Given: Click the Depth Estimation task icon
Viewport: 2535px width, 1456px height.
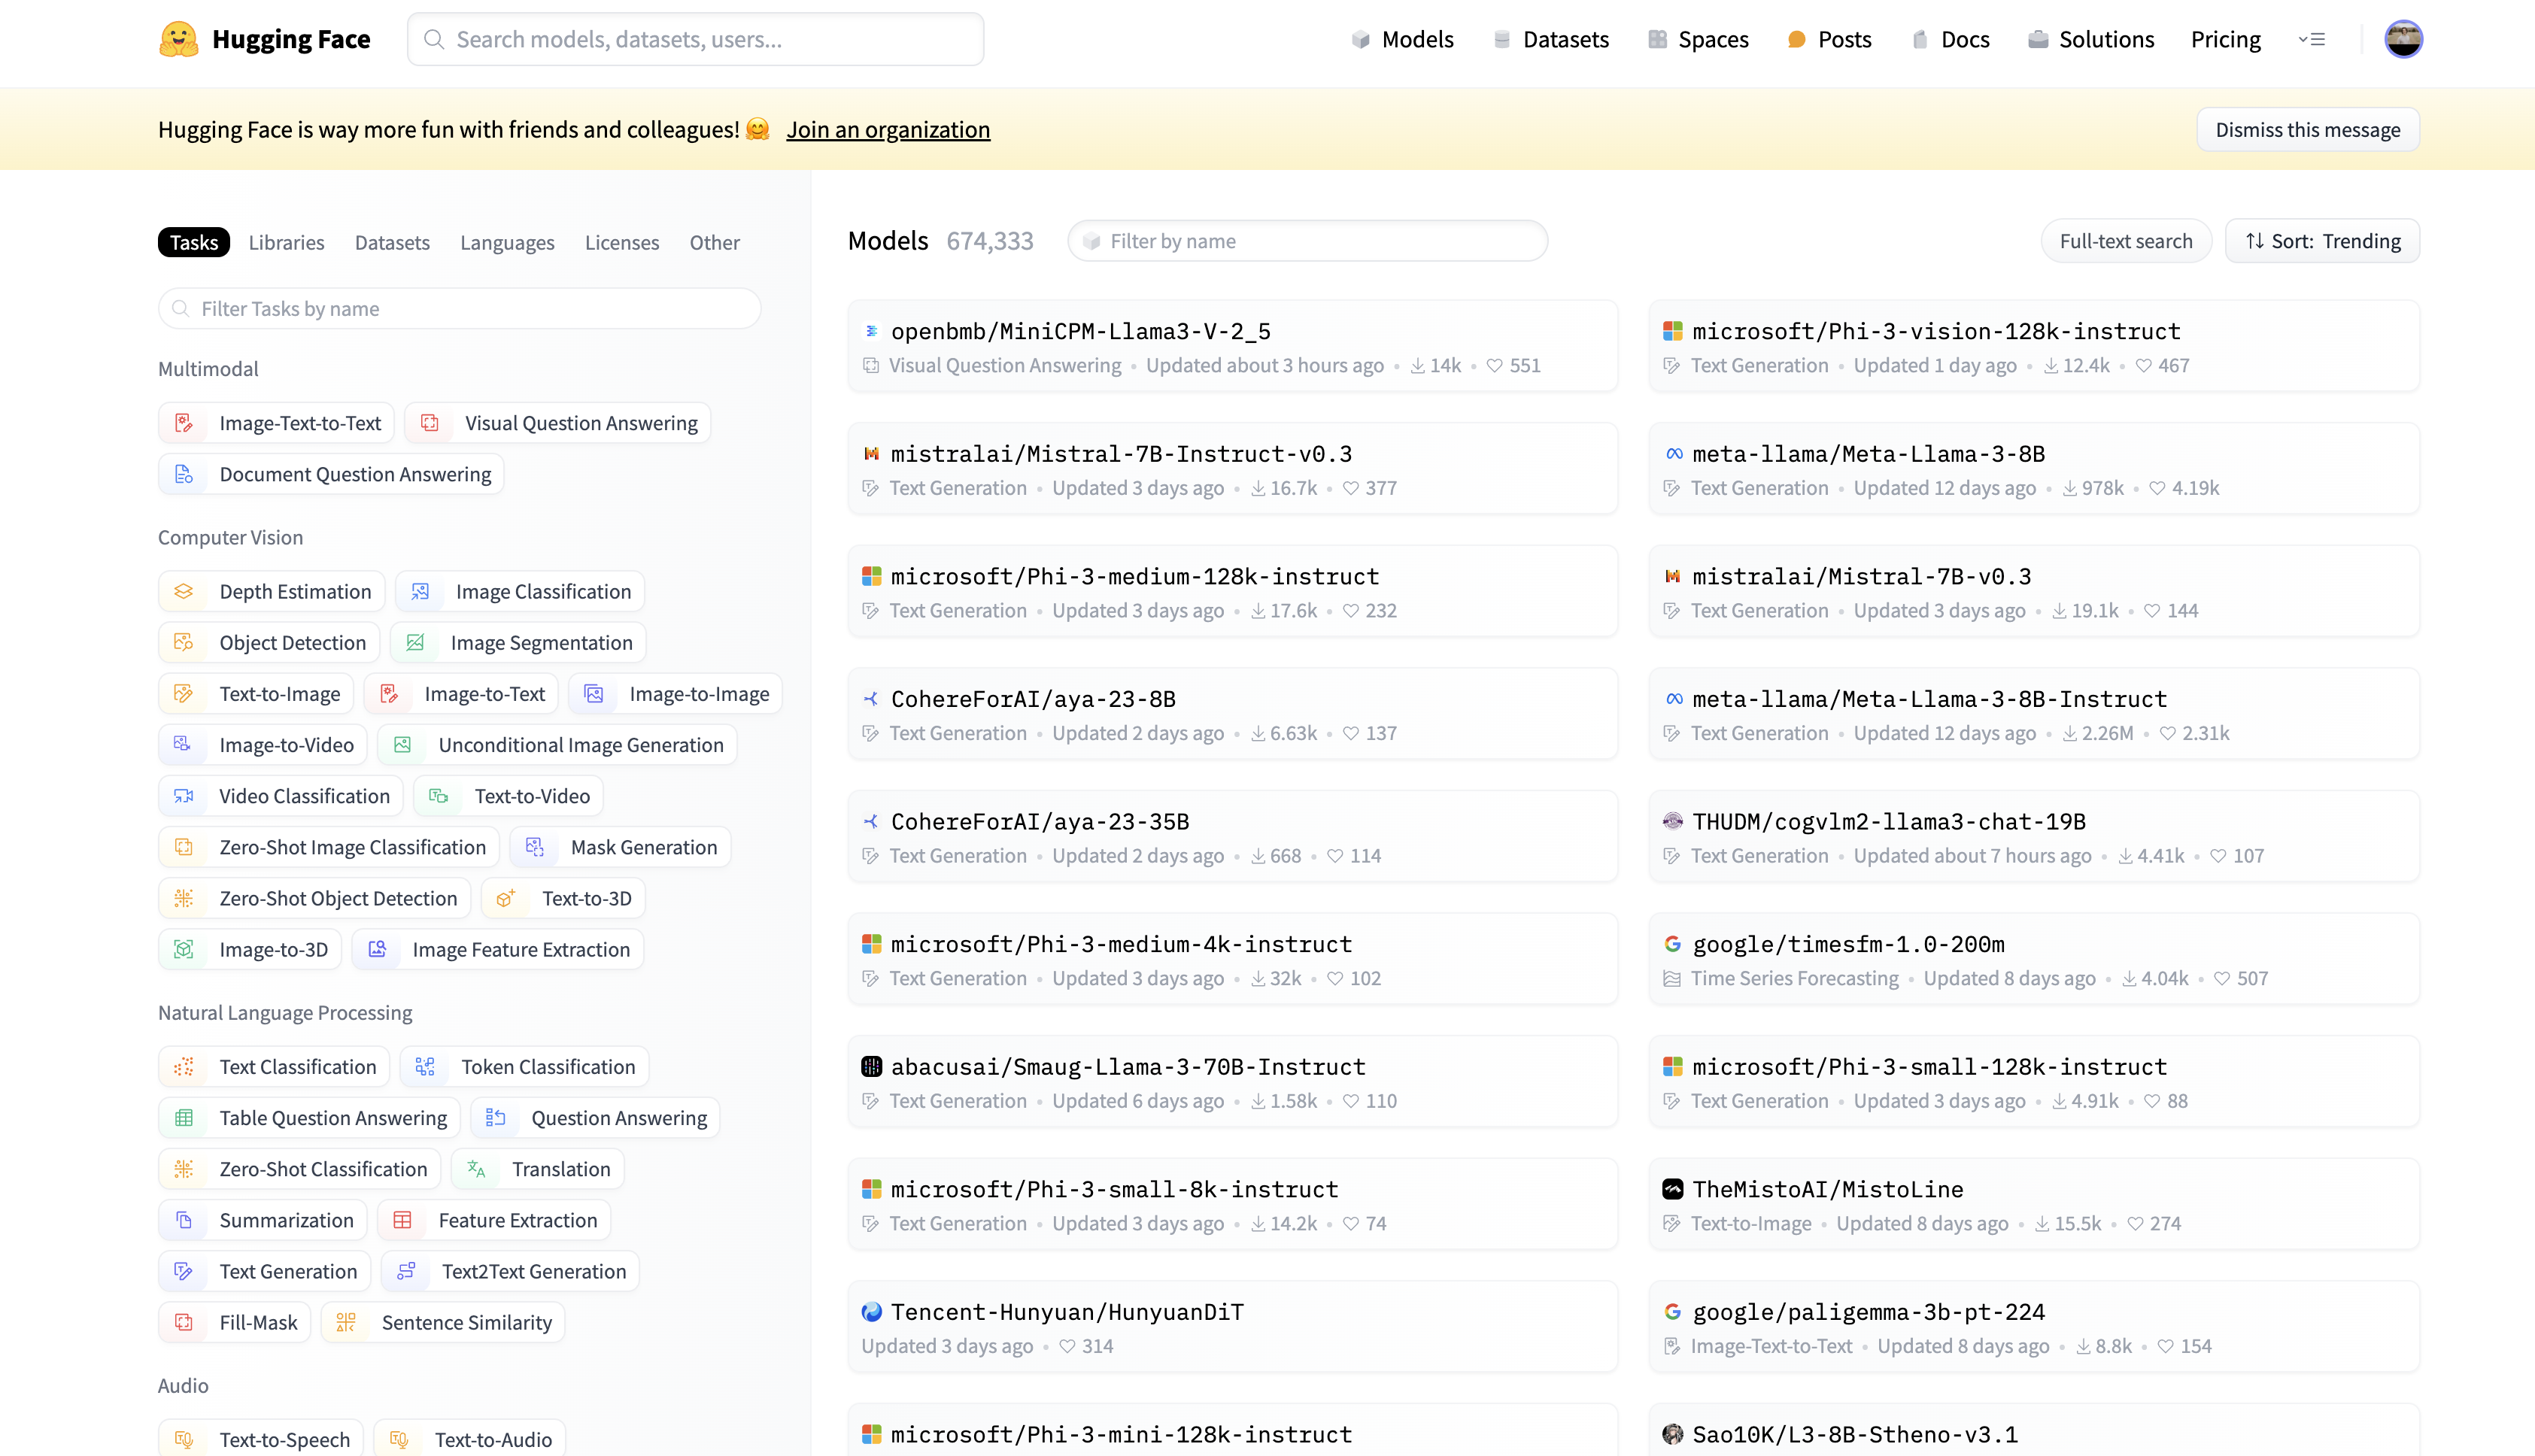Looking at the screenshot, I should coord(184,592).
